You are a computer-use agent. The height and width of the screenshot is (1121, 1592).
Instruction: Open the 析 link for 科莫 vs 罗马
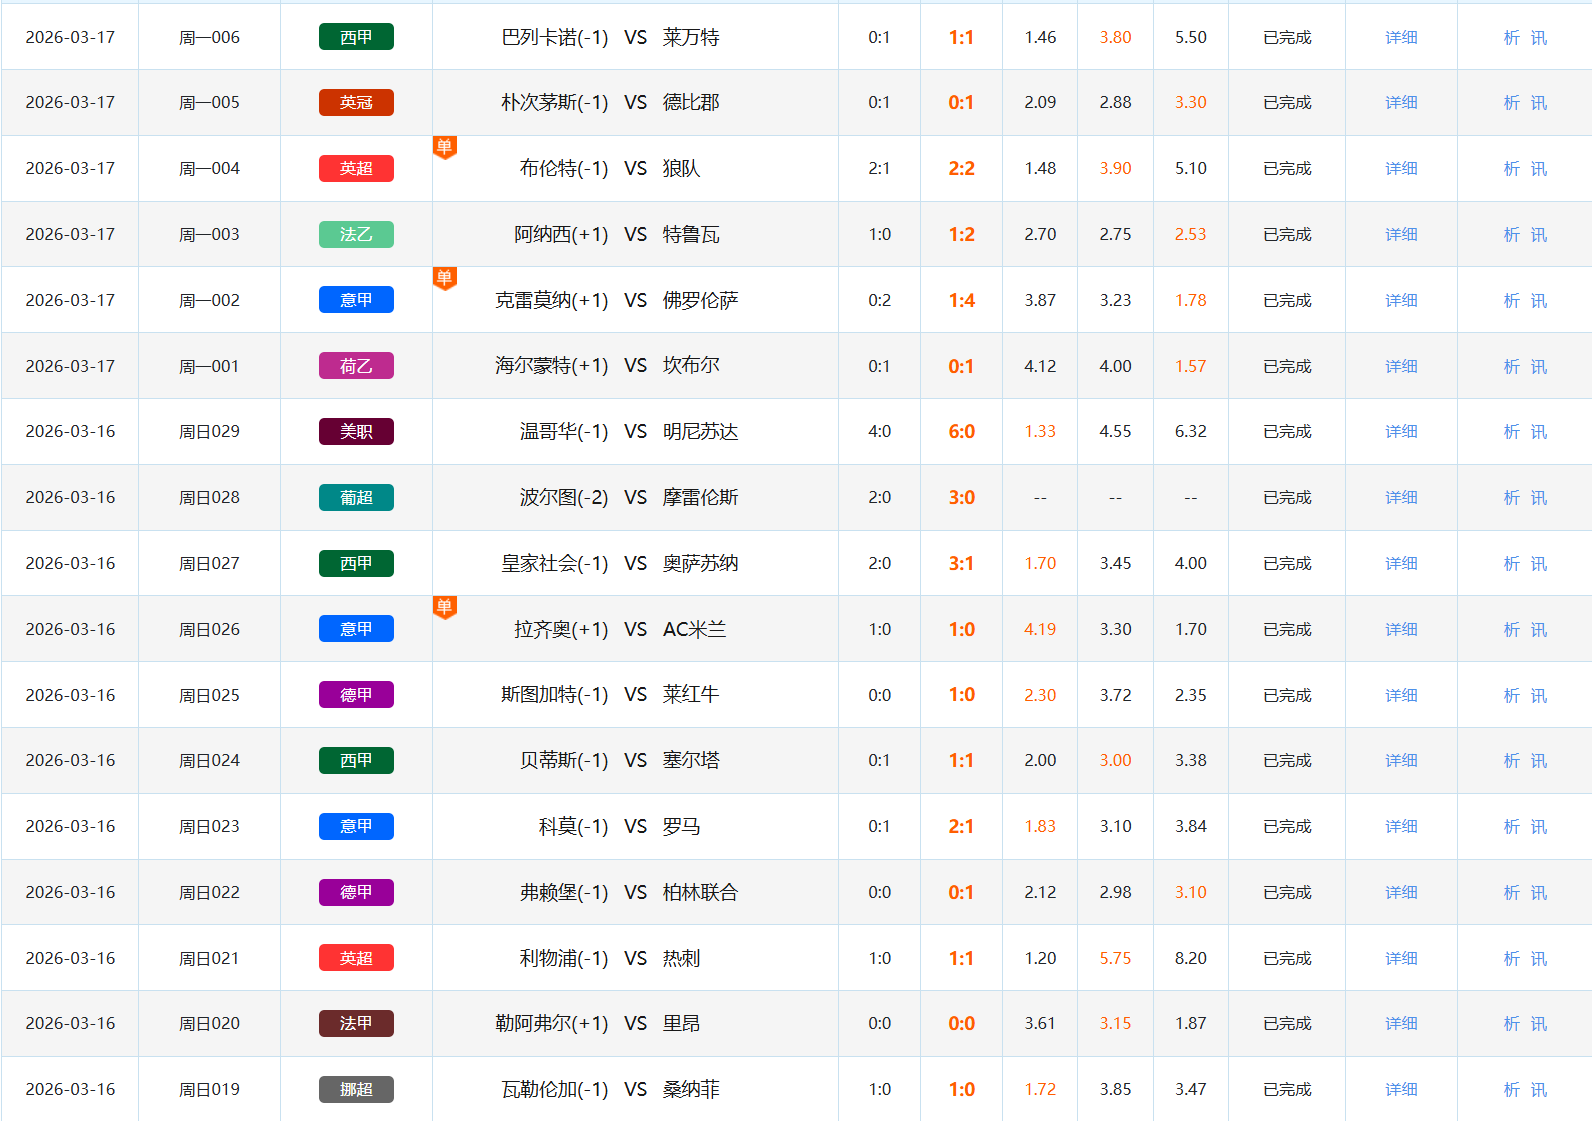(1511, 826)
